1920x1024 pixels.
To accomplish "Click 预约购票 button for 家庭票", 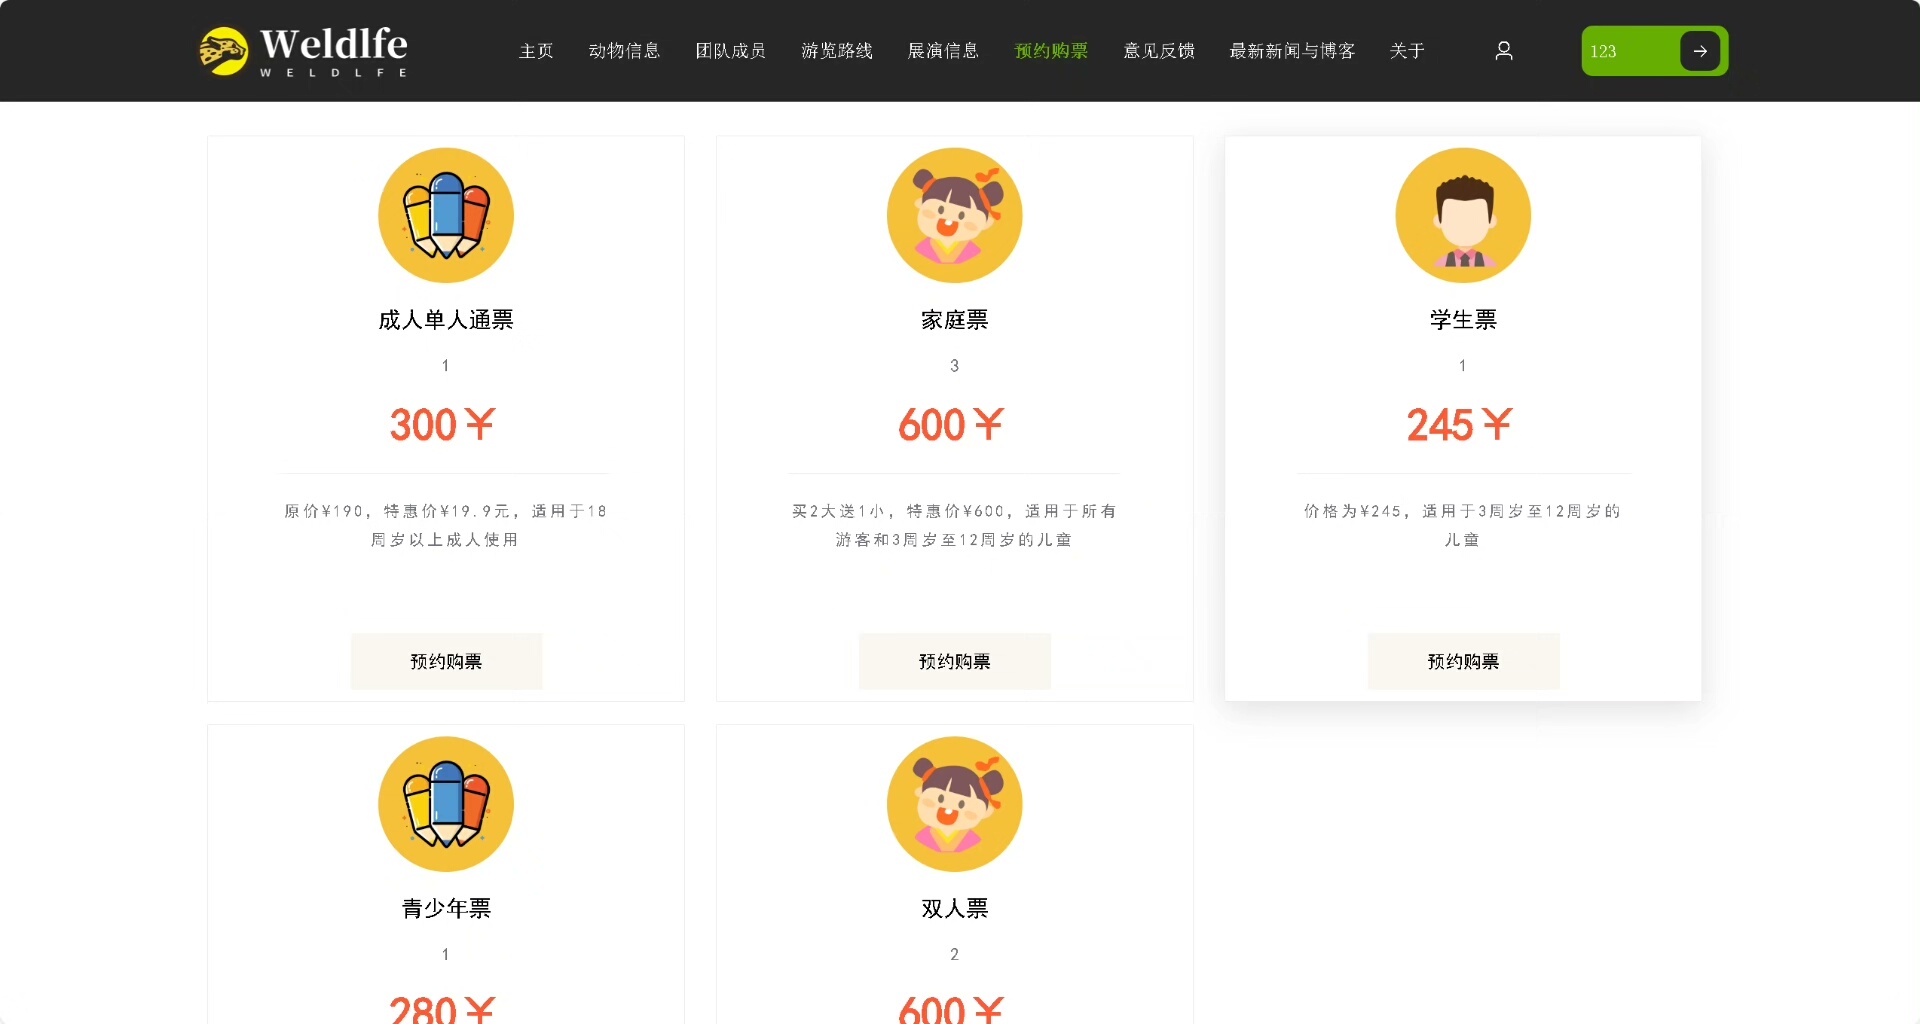I will 955,661.
